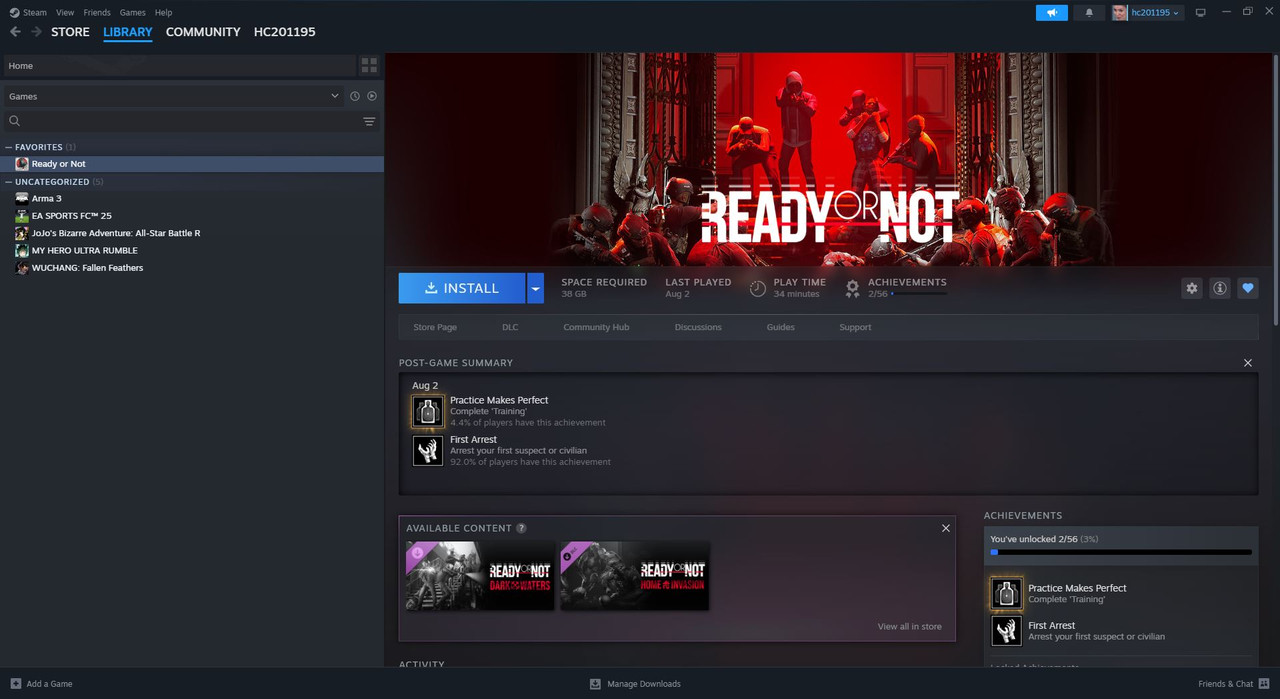
Task: Dismiss the Available Content panel
Action: click(946, 528)
